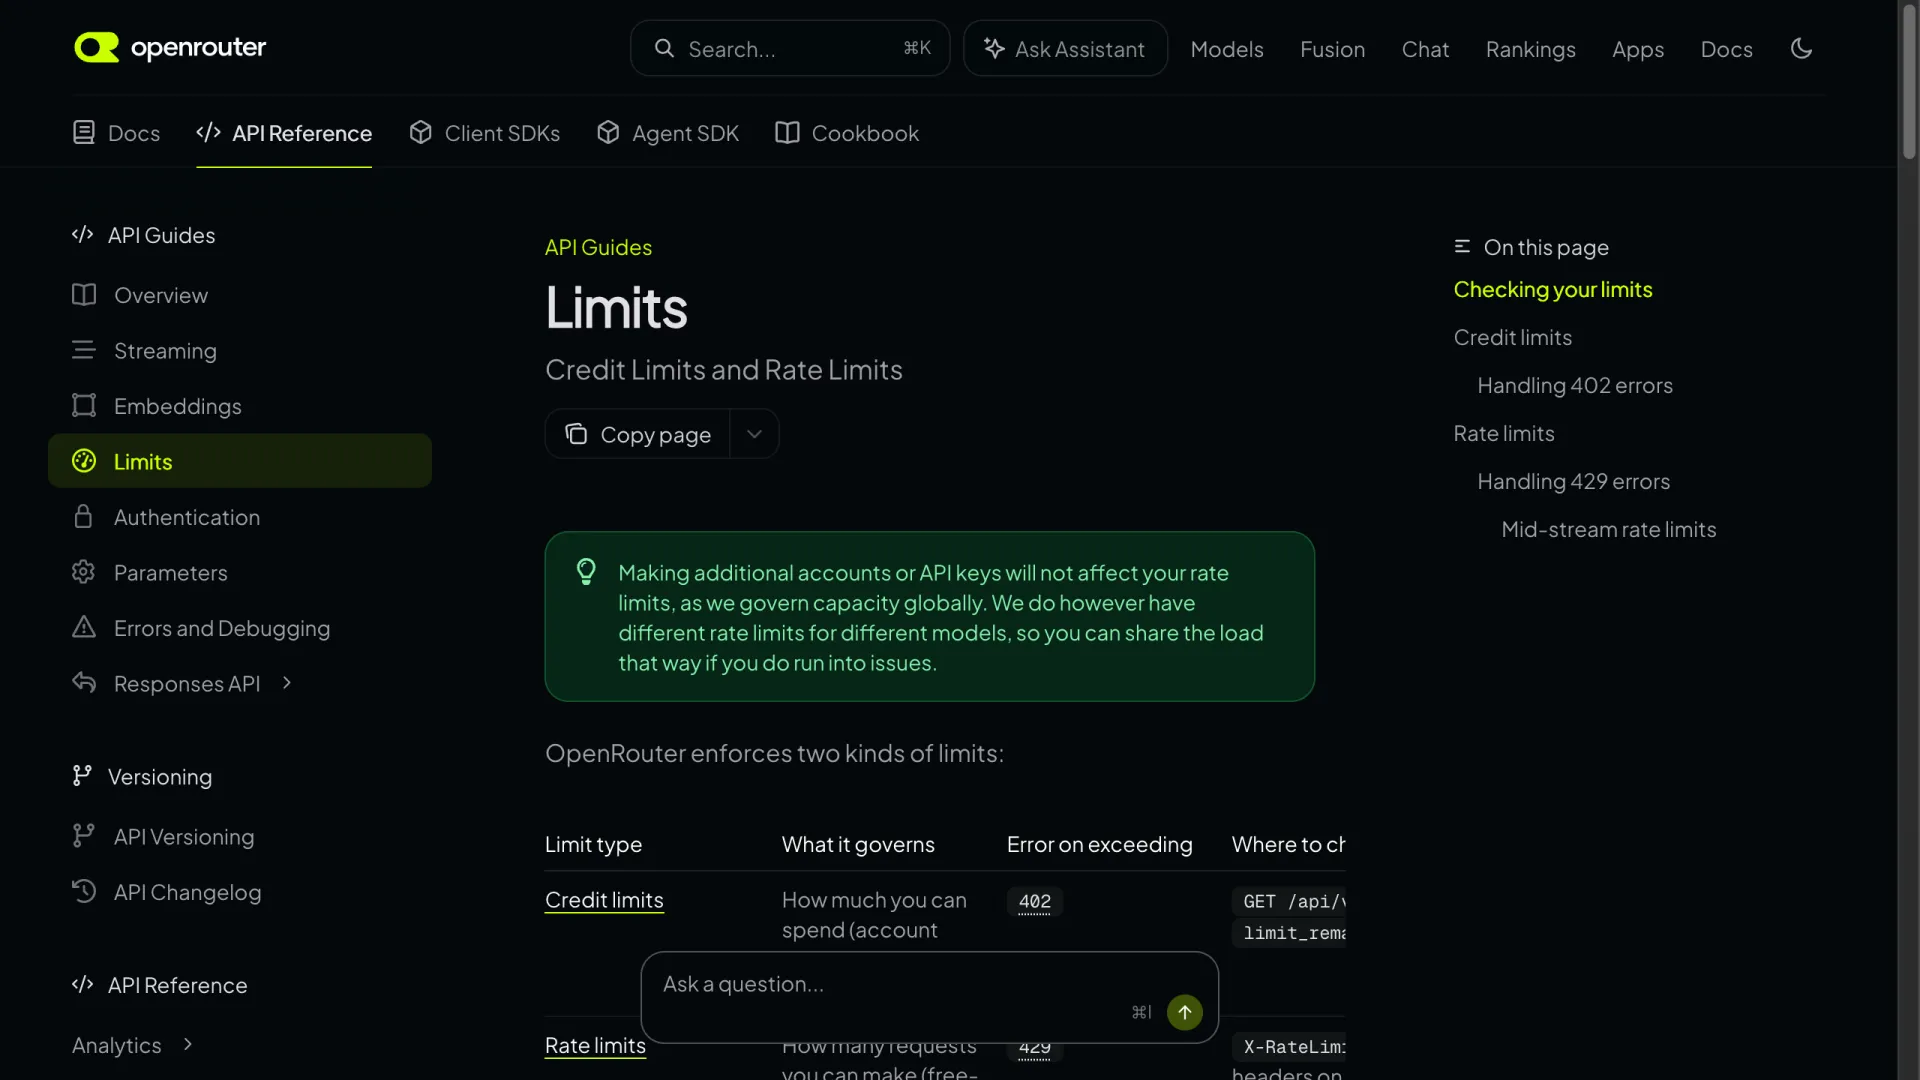Click the API Guides breadcrumb link

598,247
